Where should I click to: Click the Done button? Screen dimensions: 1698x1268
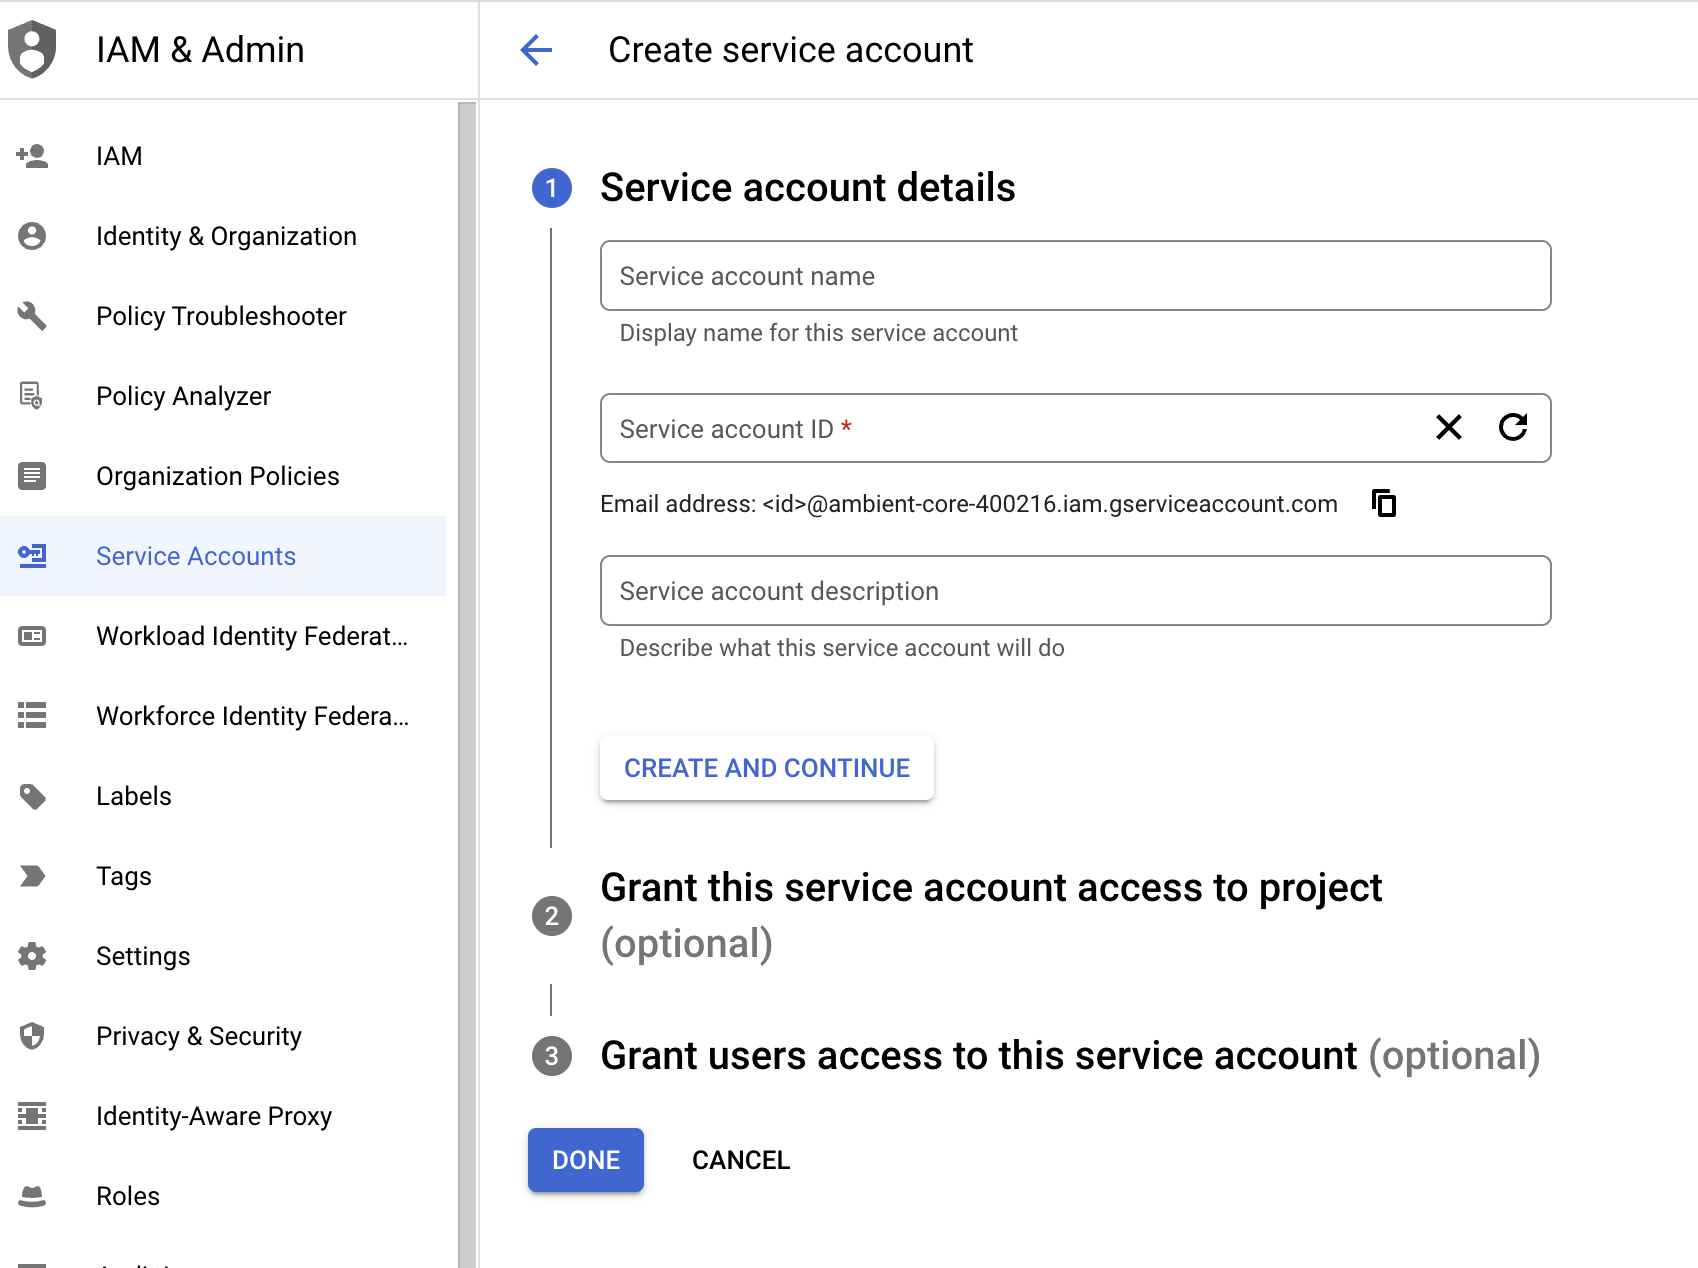point(586,1160)
